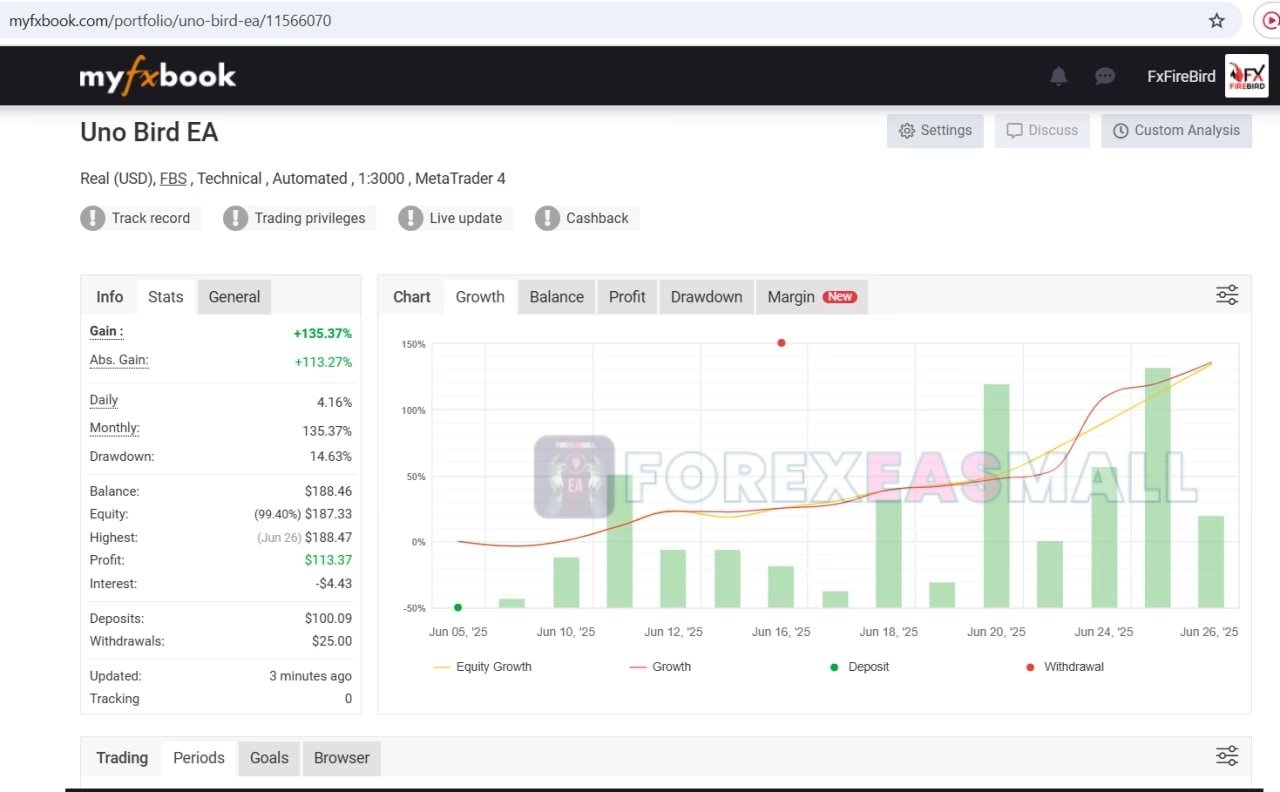
Task: Toggle Withdrawal markers in chart legend
Action: coord(1065,667)
